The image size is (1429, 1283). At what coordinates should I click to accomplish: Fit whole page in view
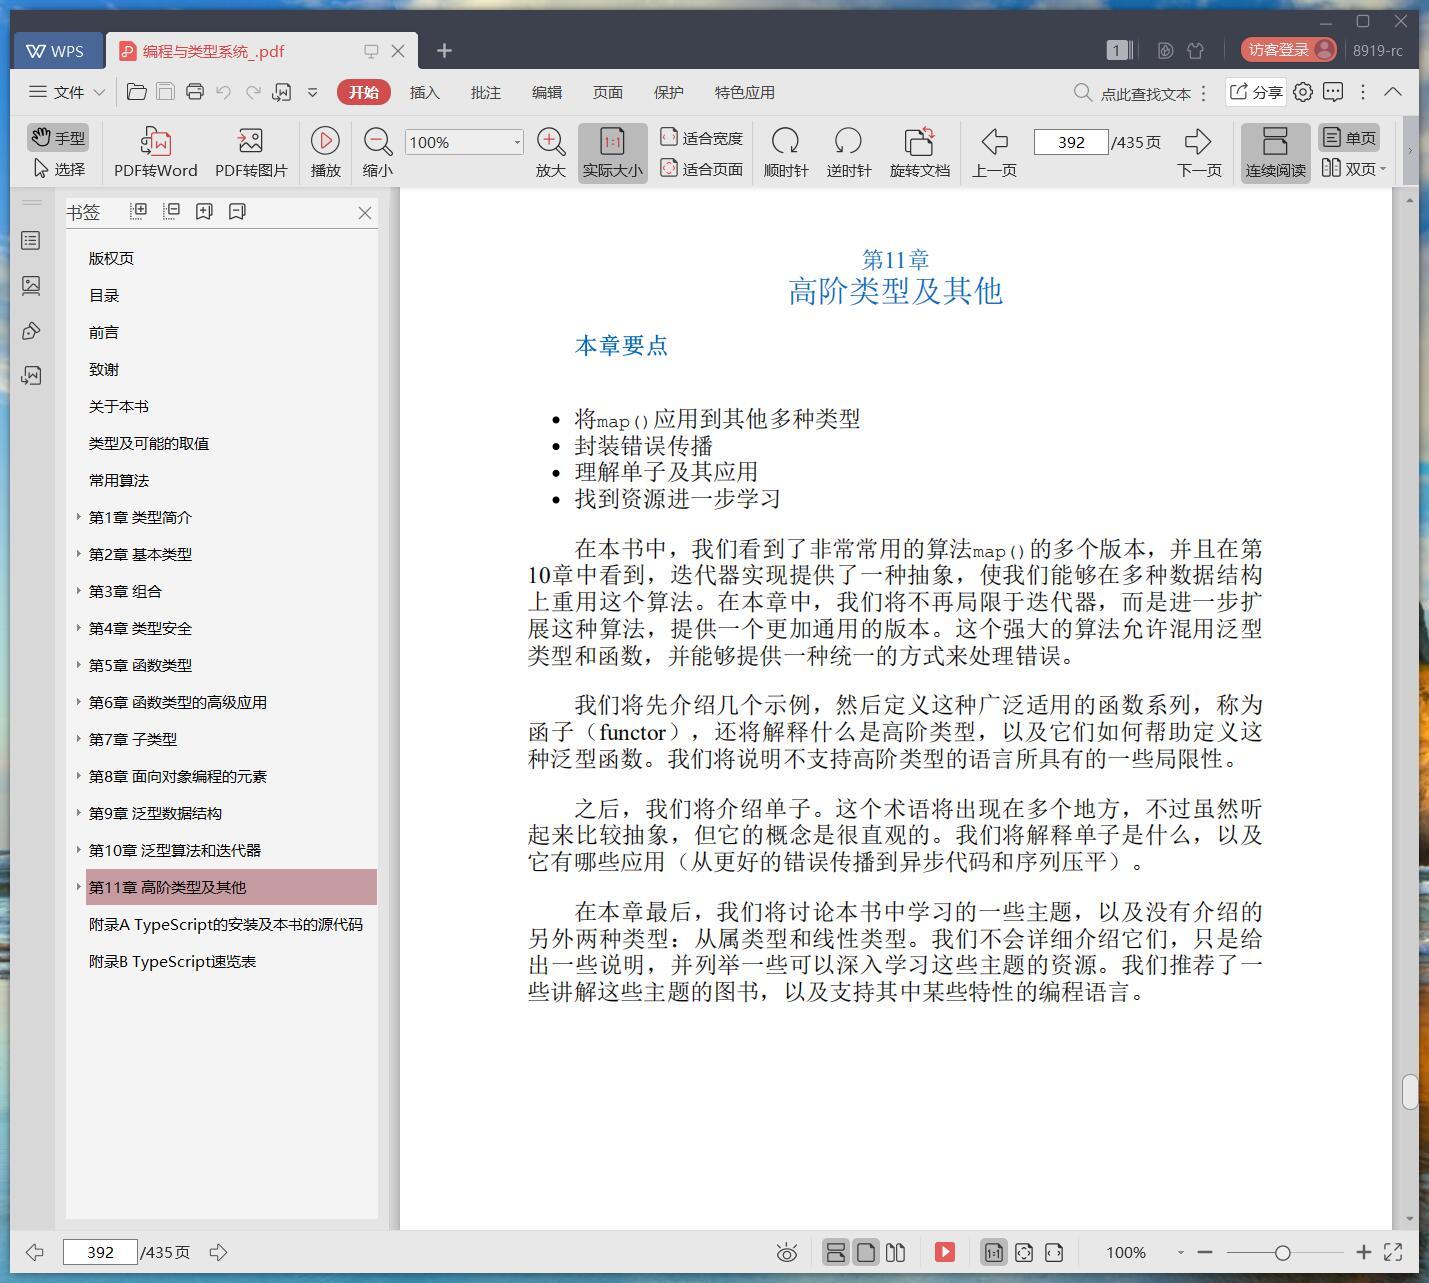[x=701, y=169]
